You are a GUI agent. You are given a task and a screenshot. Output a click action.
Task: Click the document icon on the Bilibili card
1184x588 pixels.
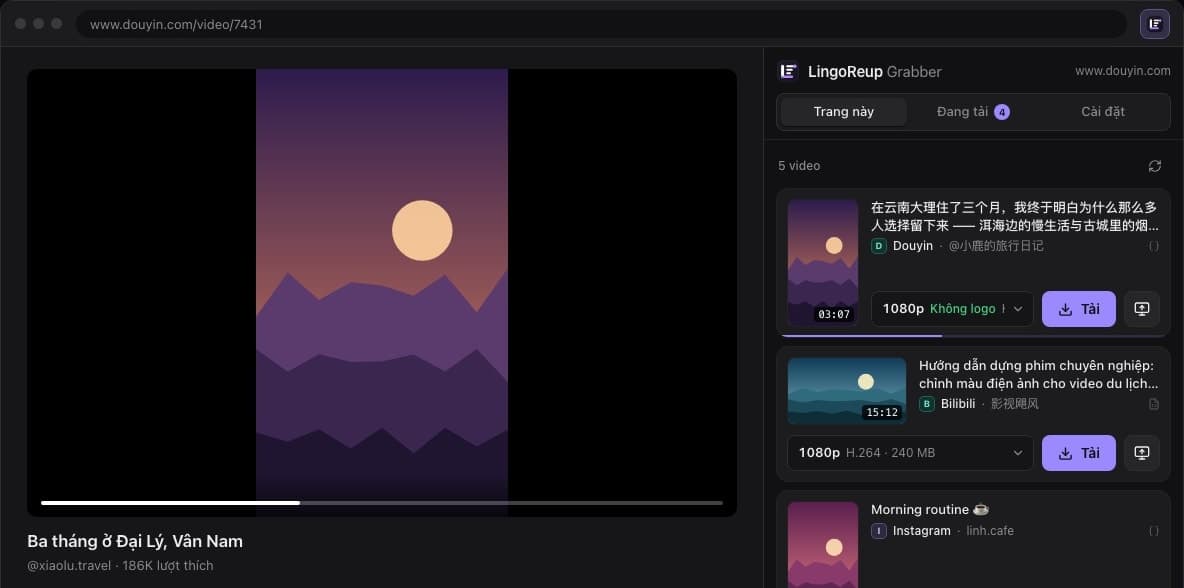pos(1154,404)
